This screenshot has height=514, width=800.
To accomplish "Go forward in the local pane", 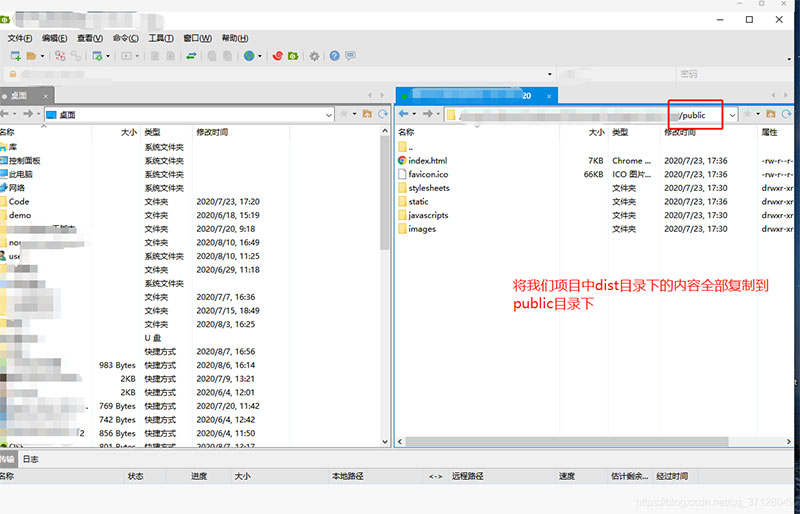I will coord(28,114).
